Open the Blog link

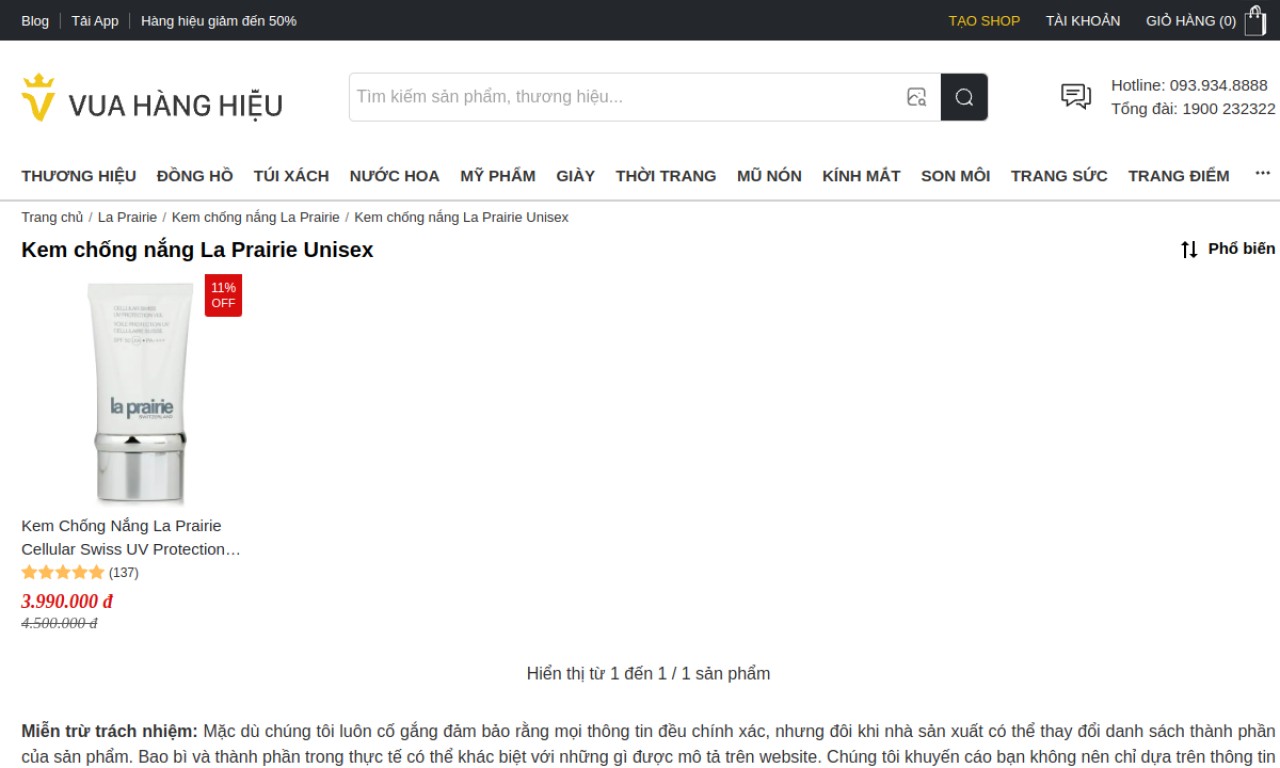coord(35,20)
